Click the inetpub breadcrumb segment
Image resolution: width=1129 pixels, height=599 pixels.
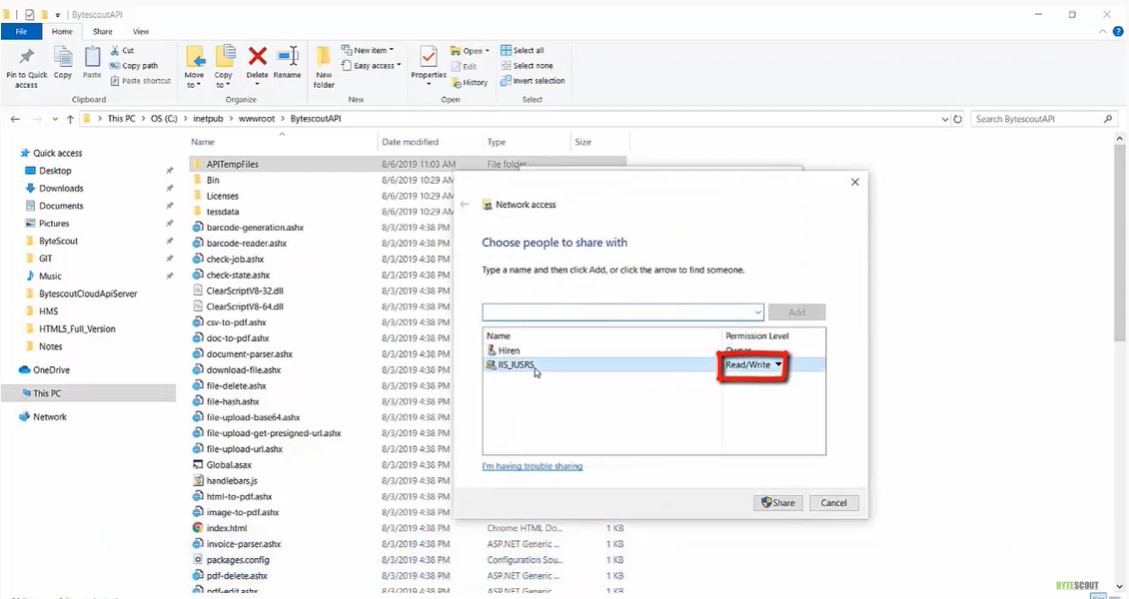[x=208, y=119]
